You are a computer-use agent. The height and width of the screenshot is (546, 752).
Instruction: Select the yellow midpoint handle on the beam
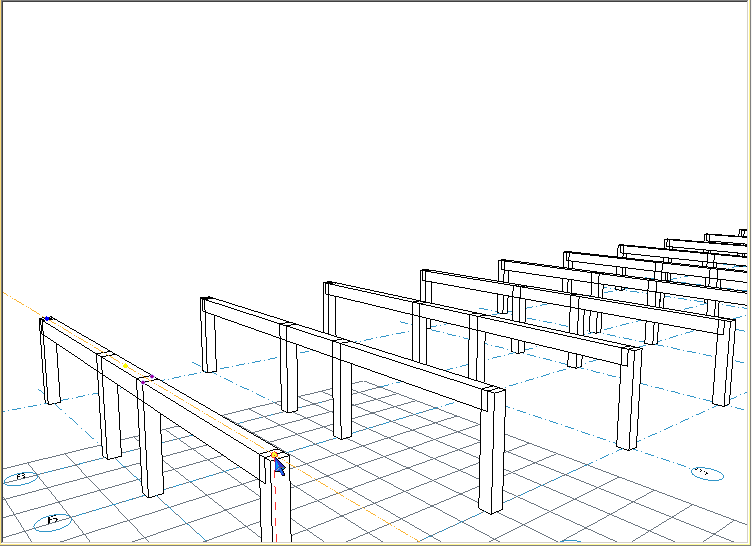coord(126,366)
